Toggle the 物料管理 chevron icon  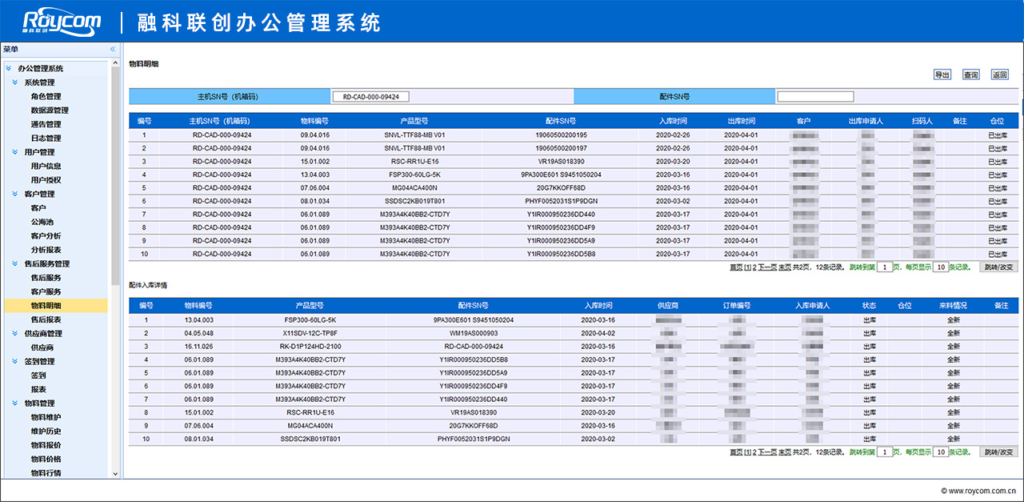coord(16,403)
